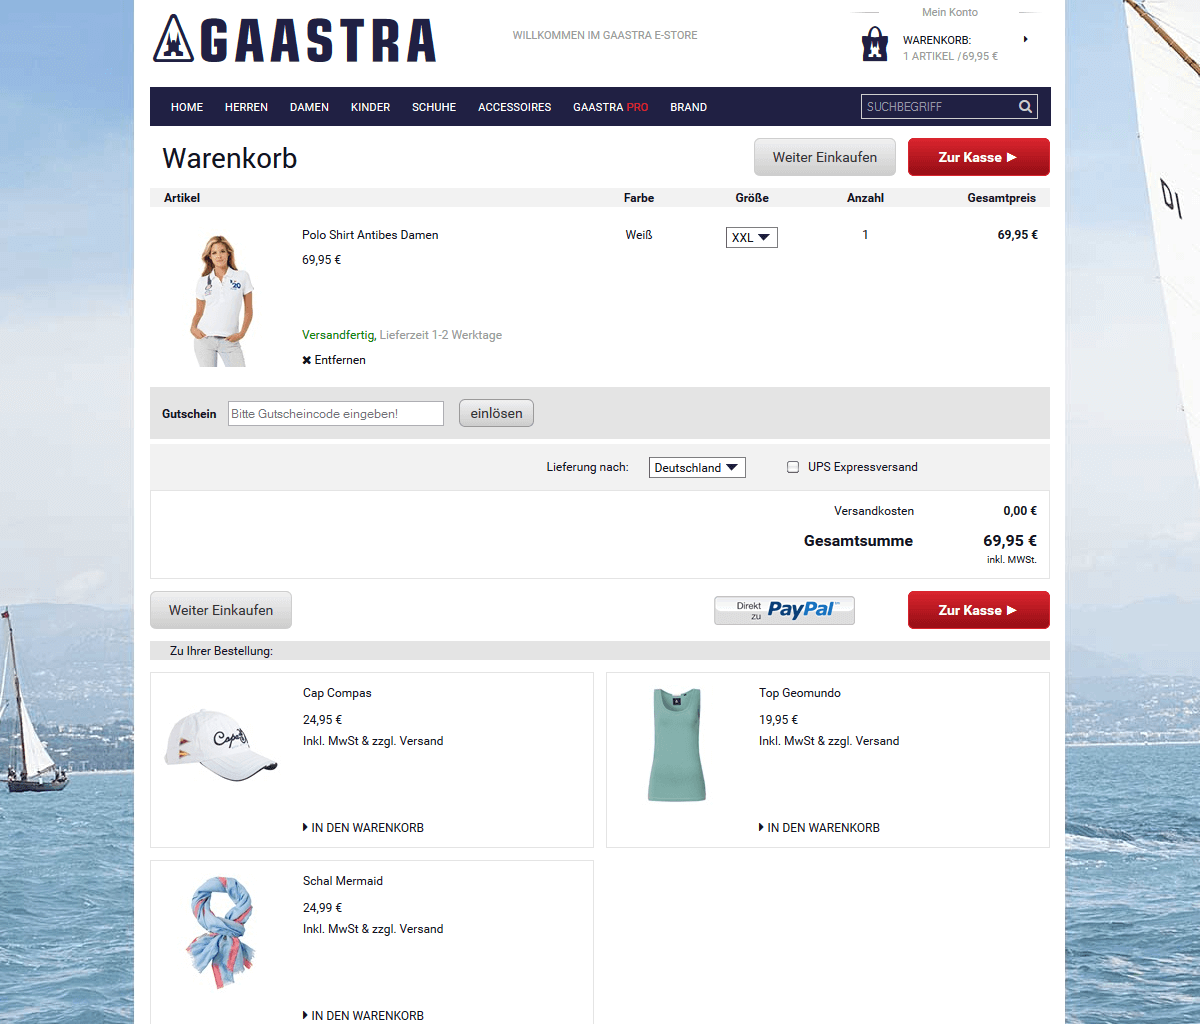Screen dimensions: 1200x1024
Task: View the Cap Compas product image
Action: pos(220,745)
